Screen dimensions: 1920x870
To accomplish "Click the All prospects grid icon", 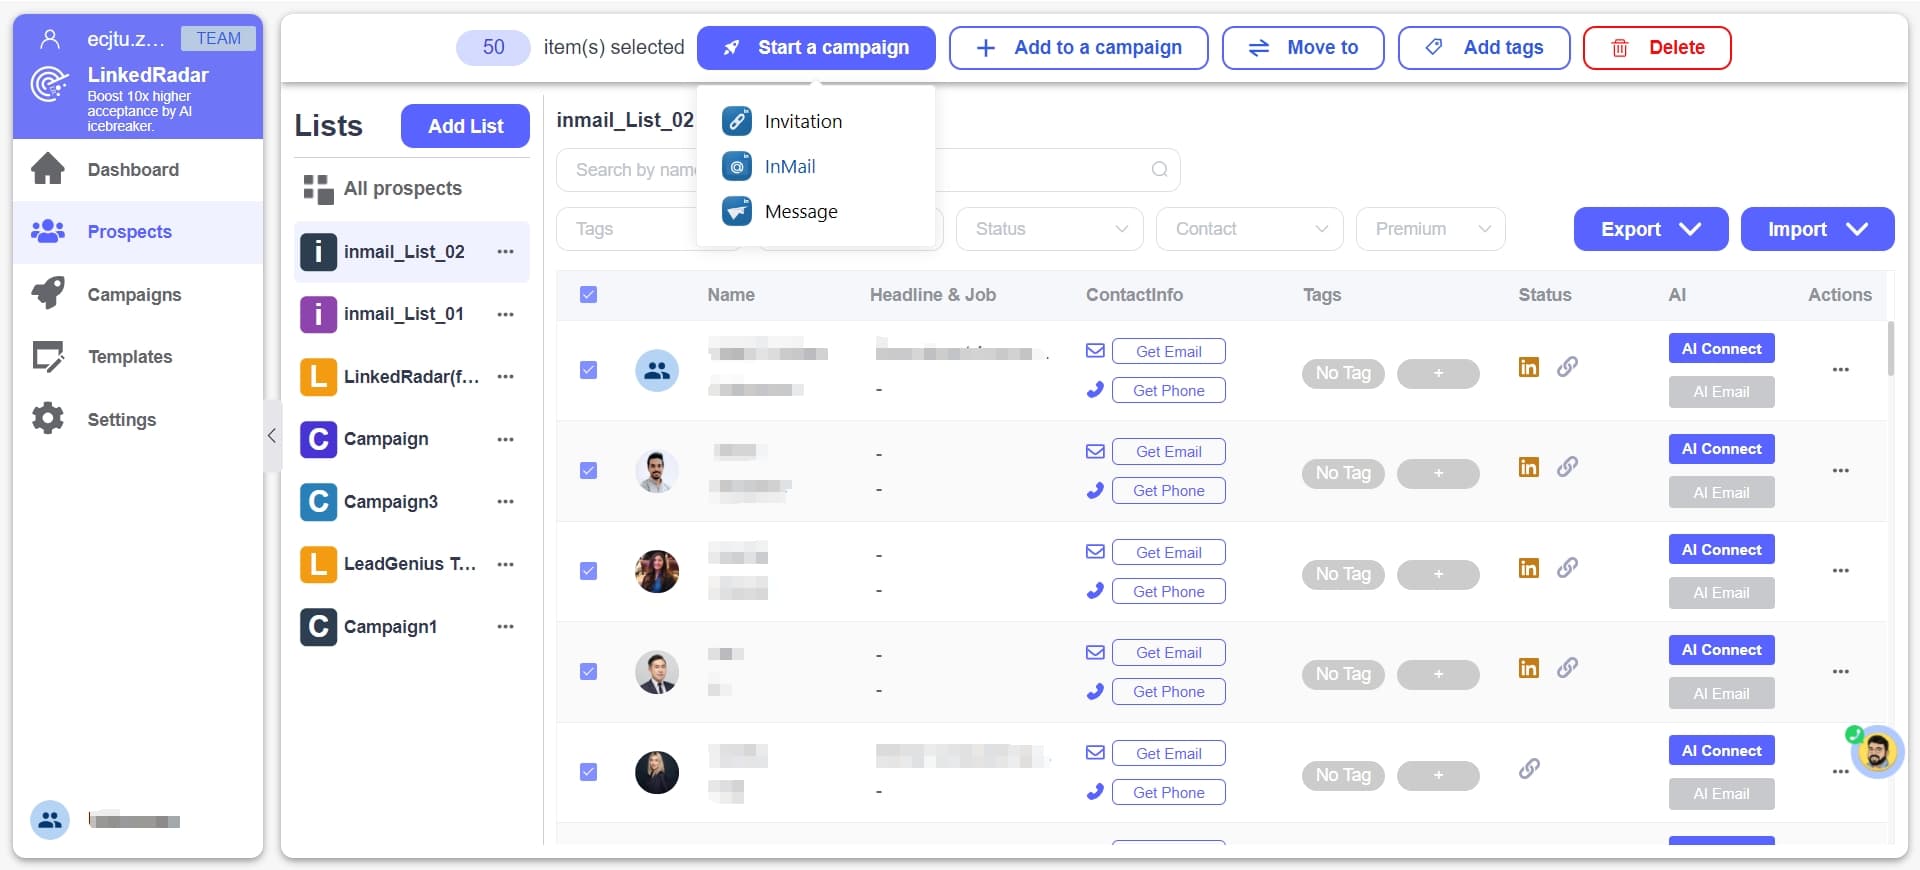I will click(318, 189).
